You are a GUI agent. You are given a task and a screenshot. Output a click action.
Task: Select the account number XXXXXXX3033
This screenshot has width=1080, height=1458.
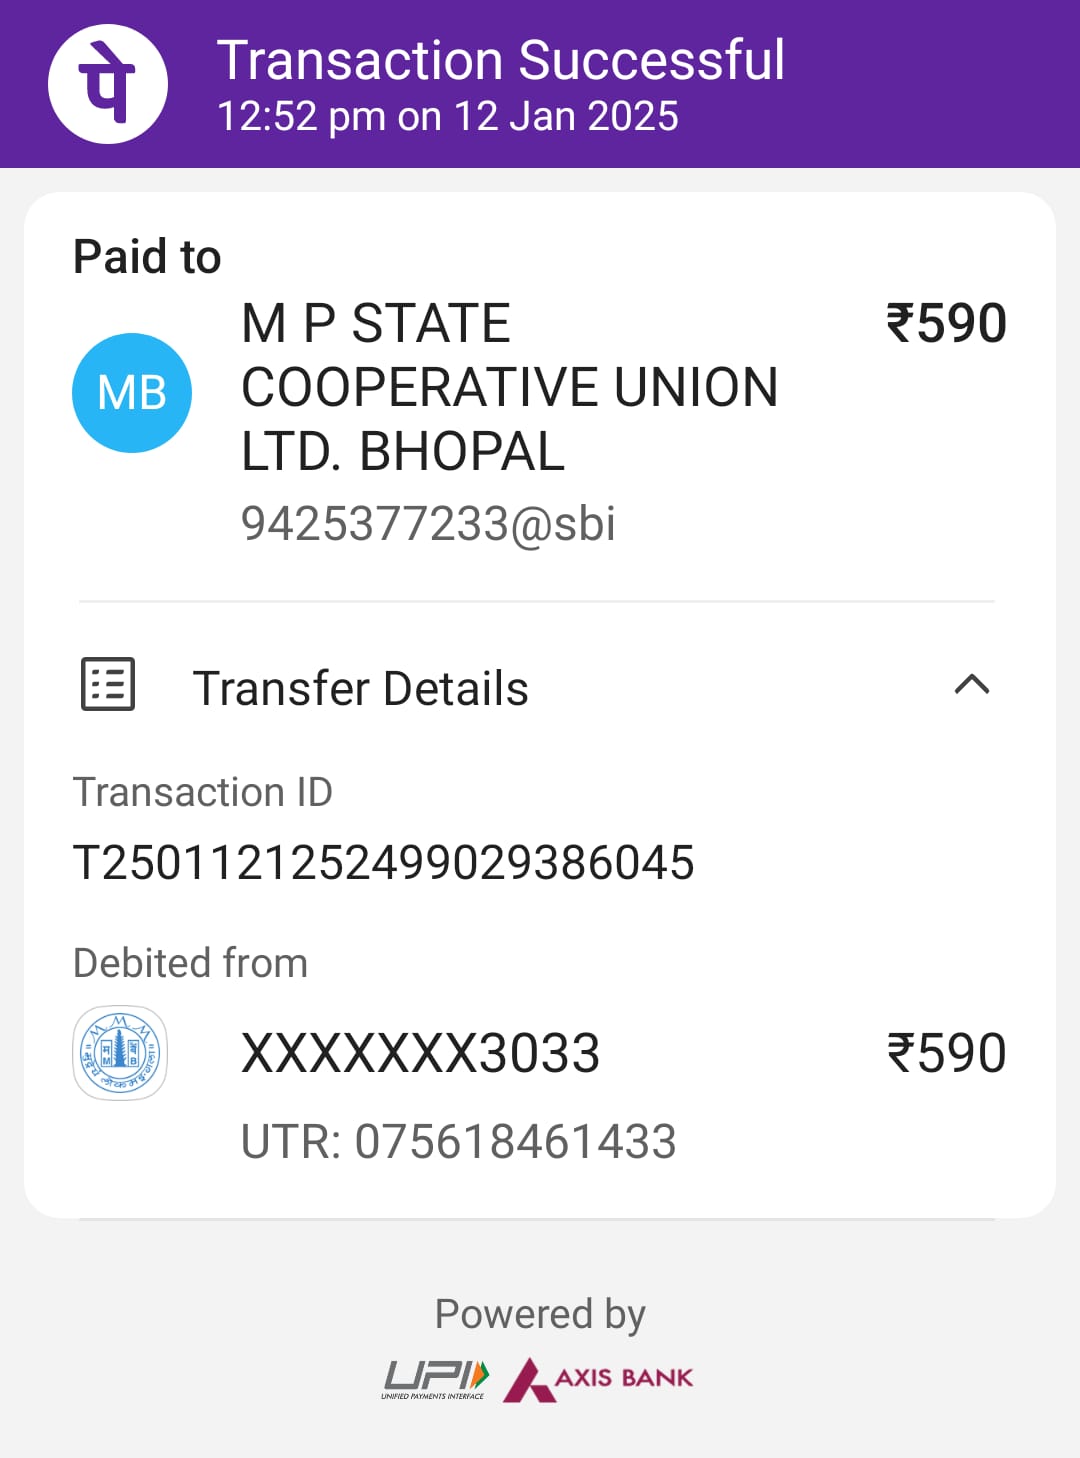[421, 1054]
